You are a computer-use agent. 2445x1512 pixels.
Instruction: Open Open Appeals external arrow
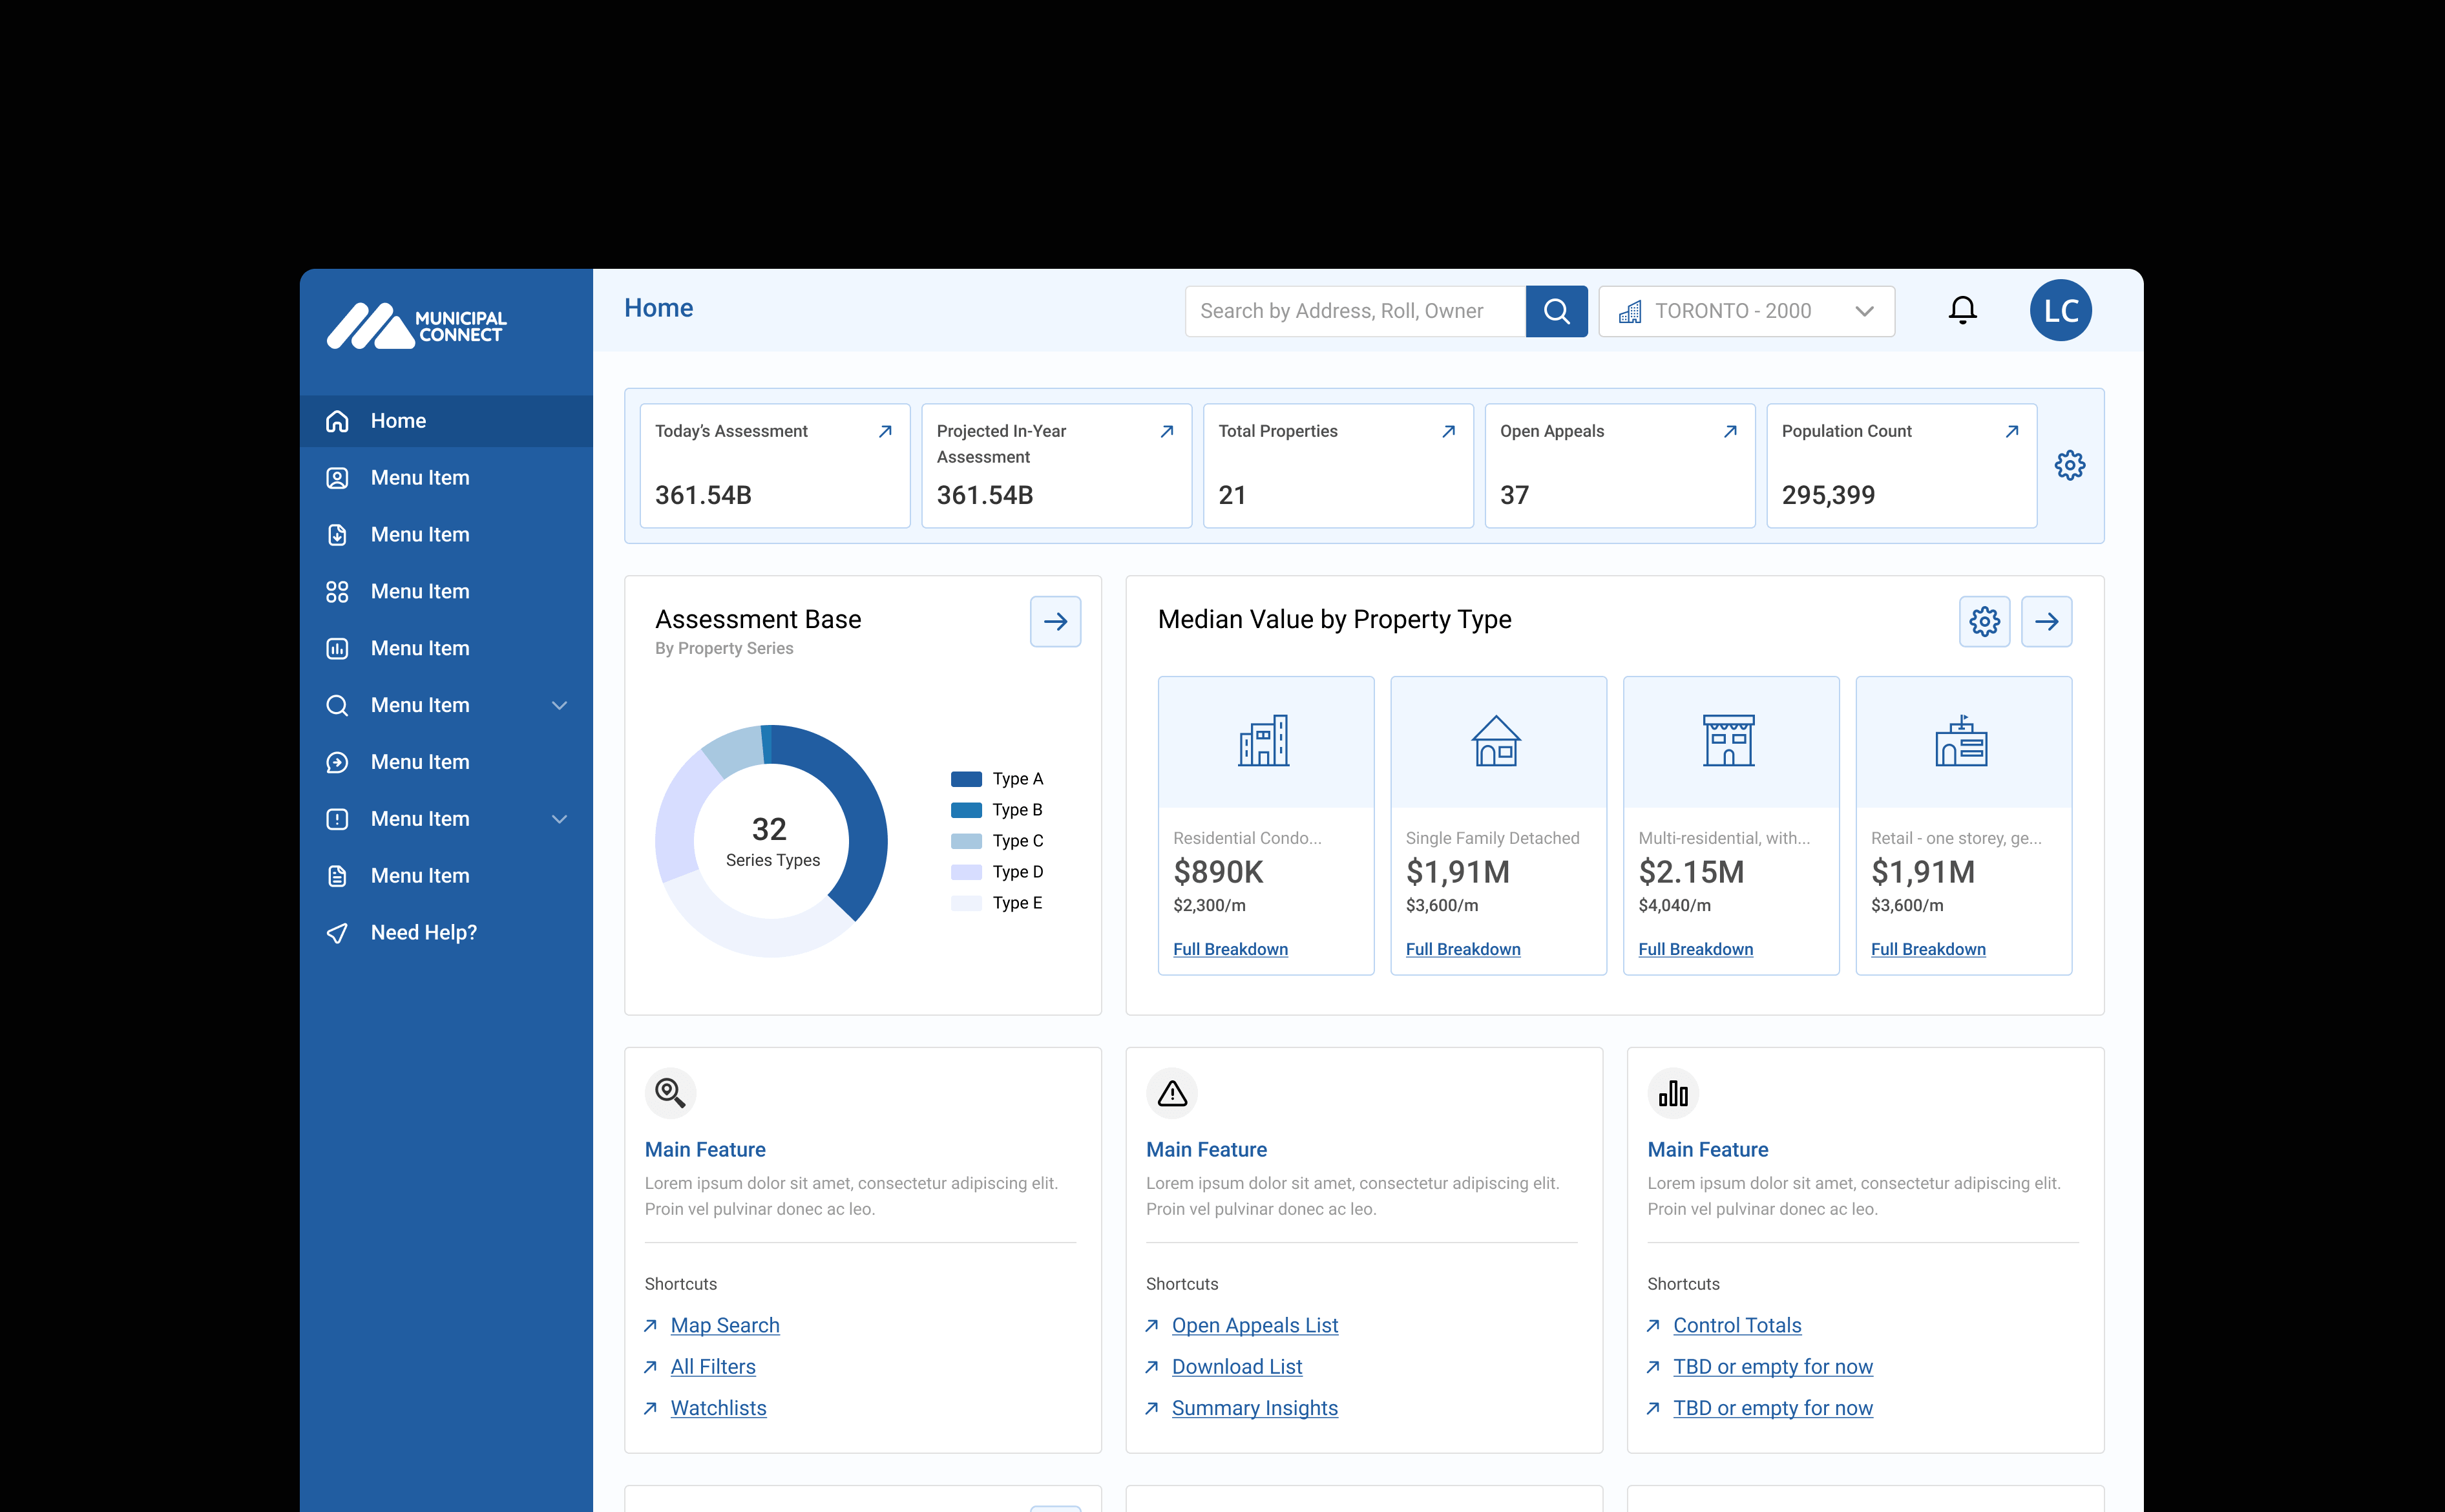coord(1730,431)
